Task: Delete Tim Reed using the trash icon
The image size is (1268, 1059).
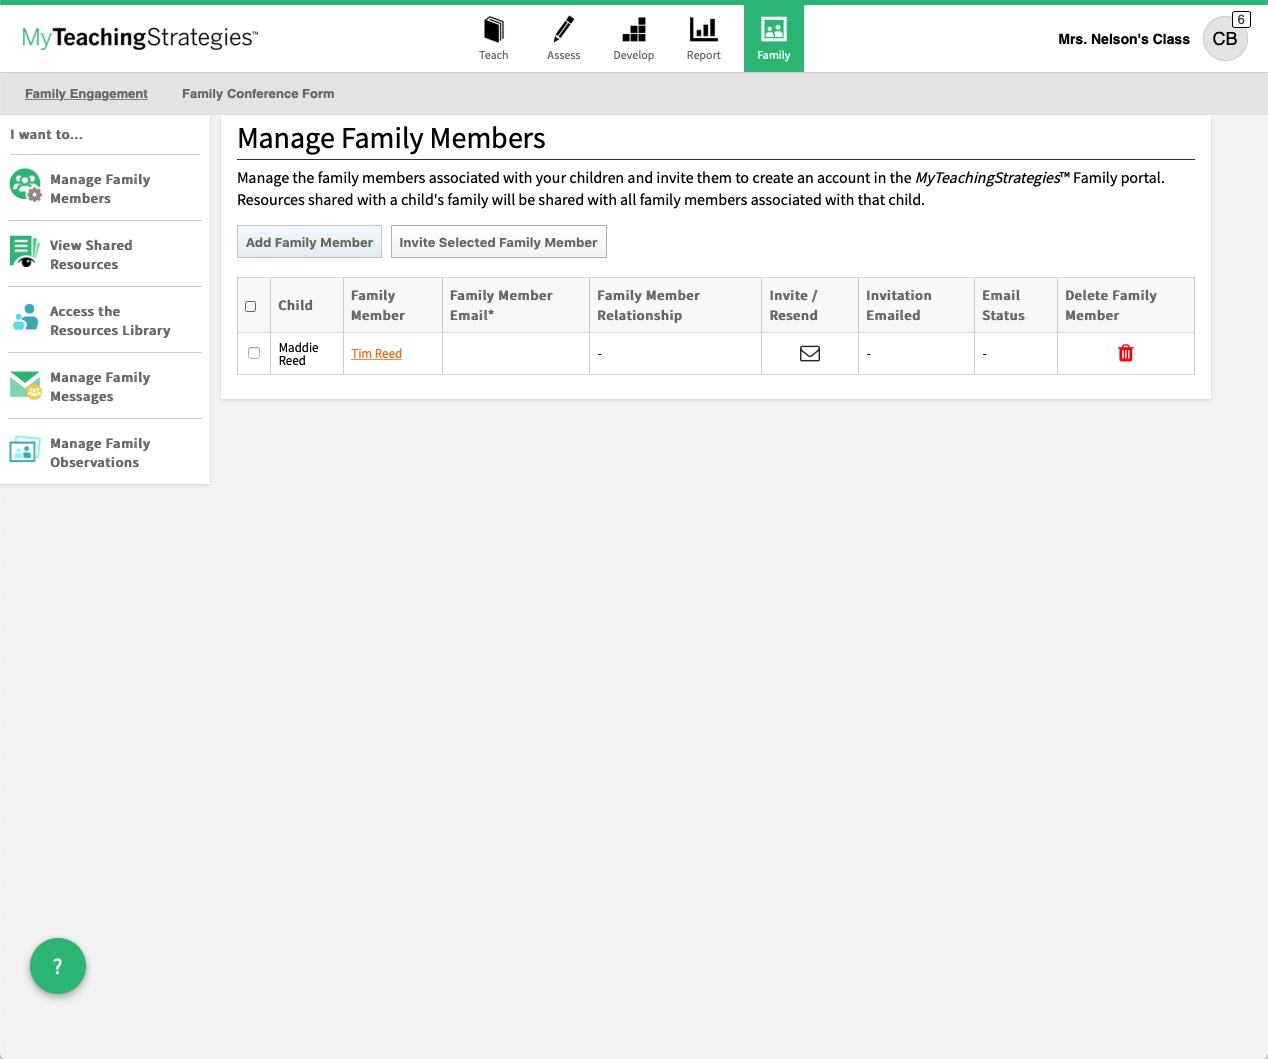Action: tap(1125, 353)
